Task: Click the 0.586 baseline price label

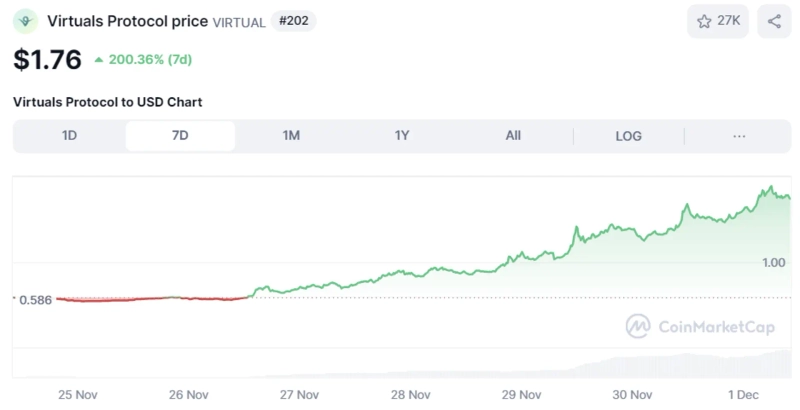Action: (x=35, y=299)
